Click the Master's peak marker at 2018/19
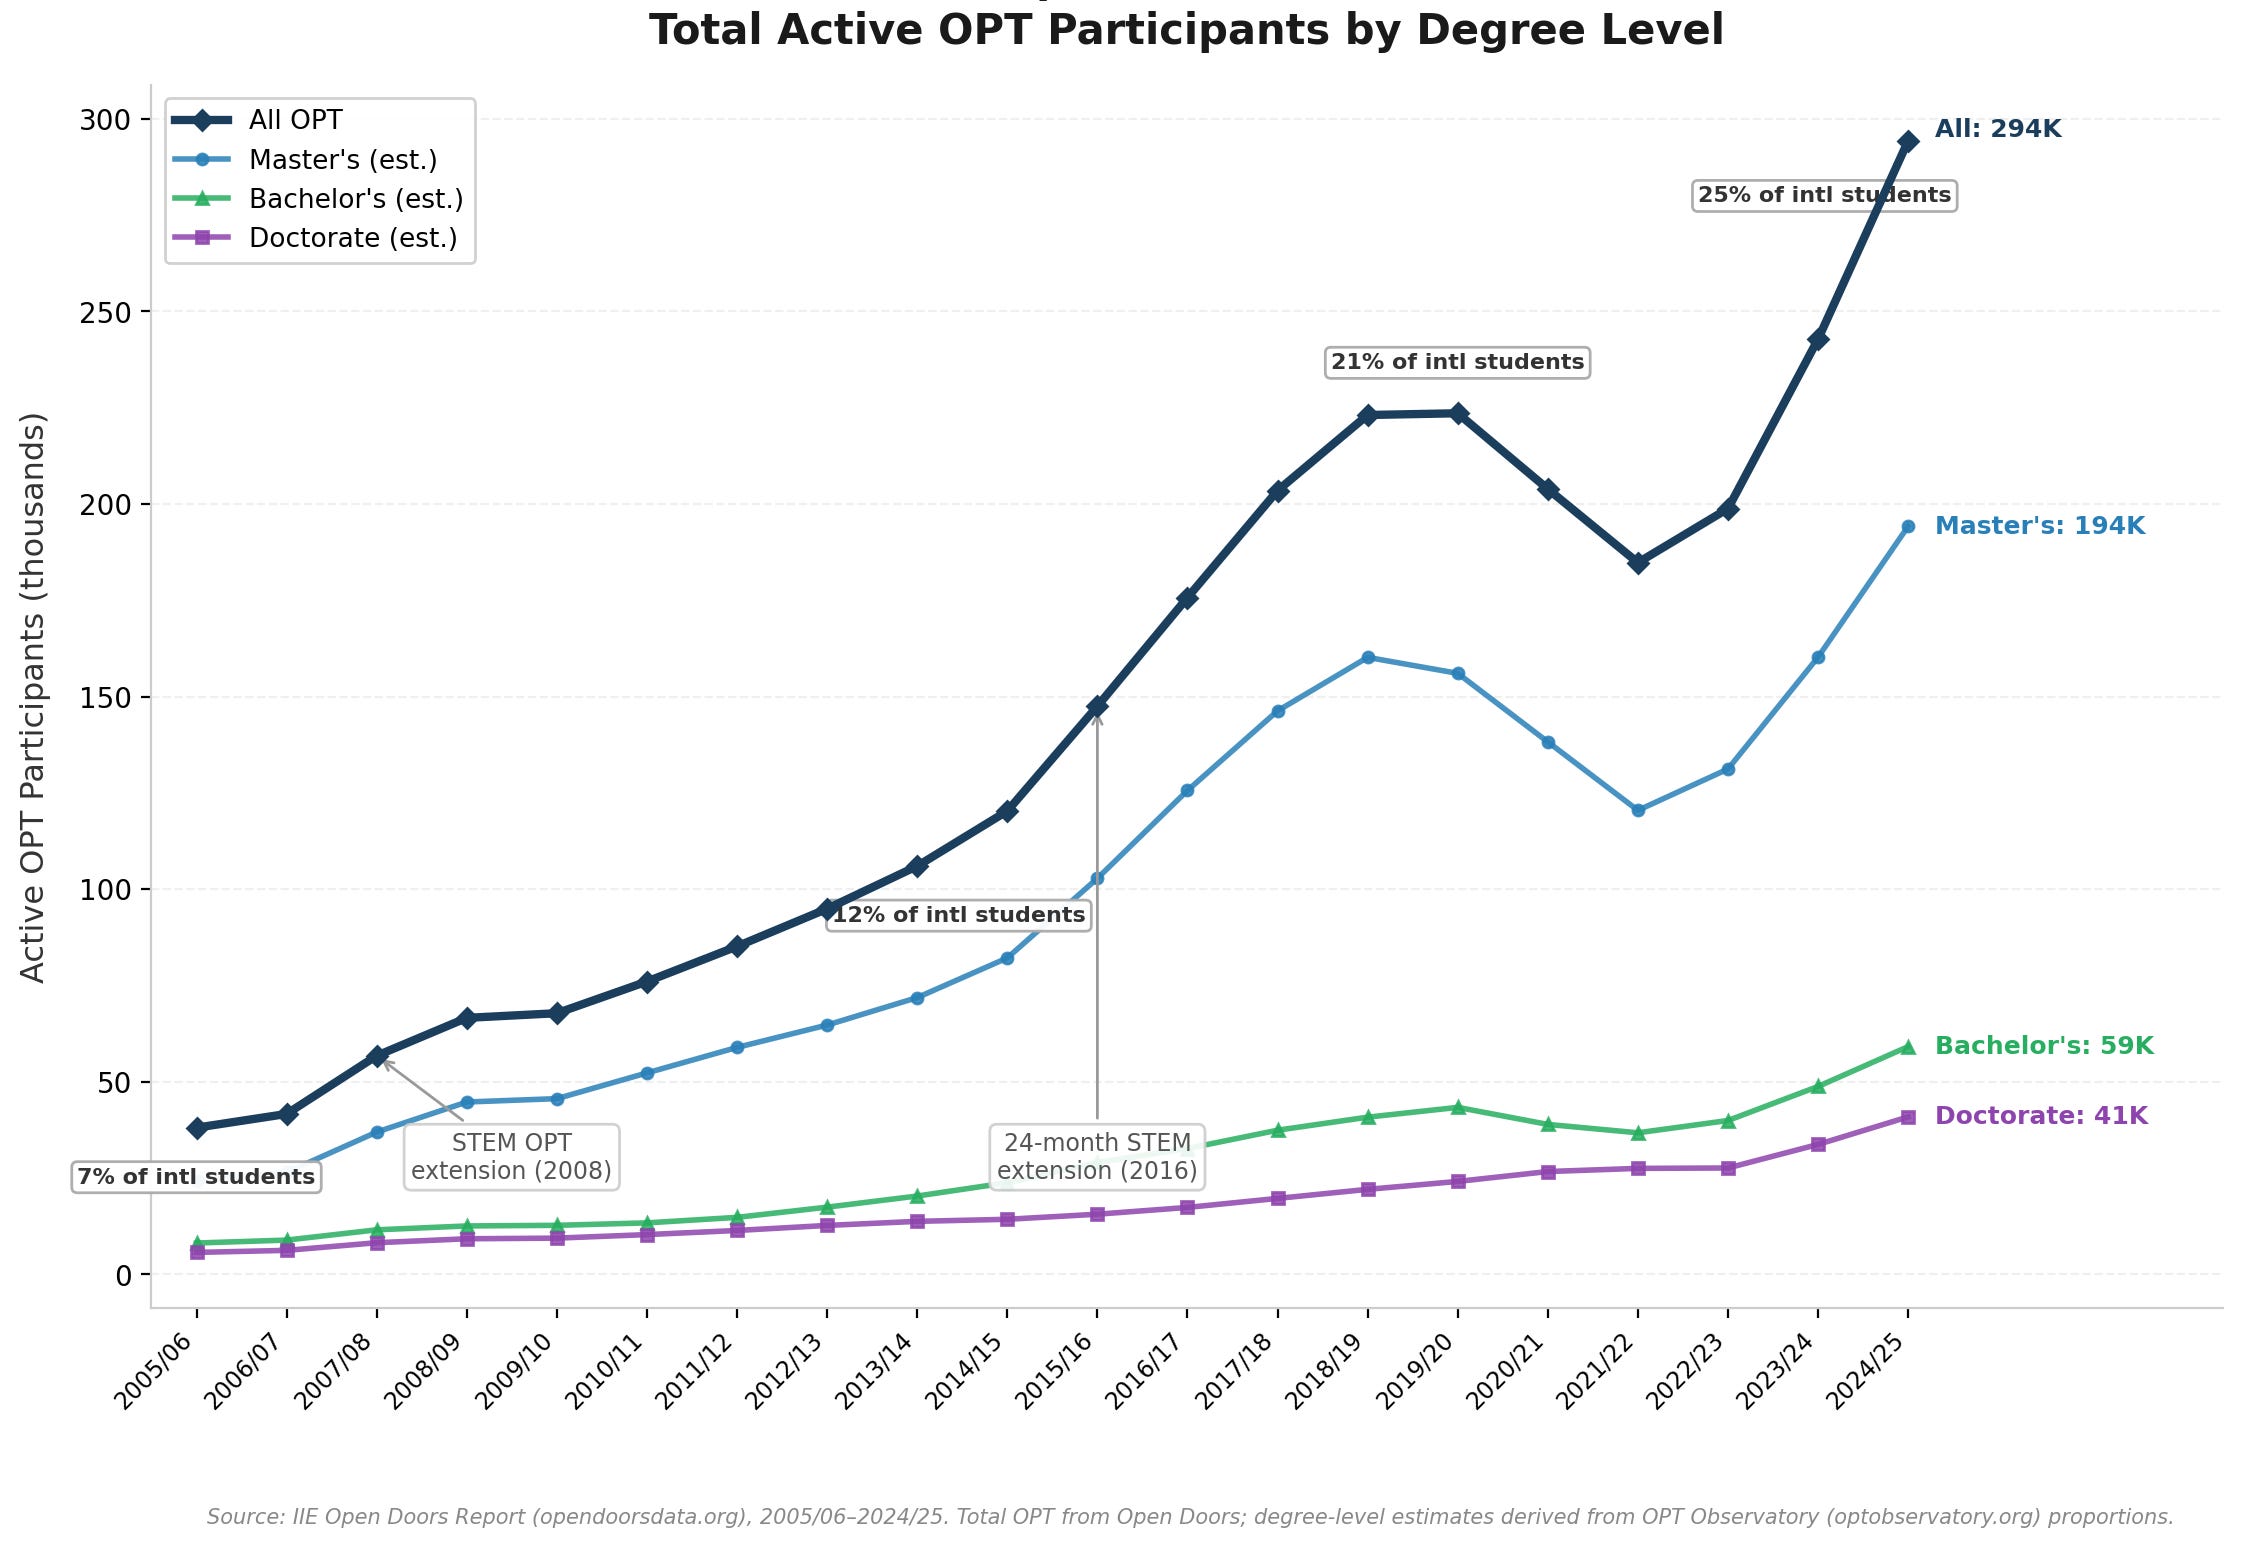2243x1548 pixels. click(1367, 657)
